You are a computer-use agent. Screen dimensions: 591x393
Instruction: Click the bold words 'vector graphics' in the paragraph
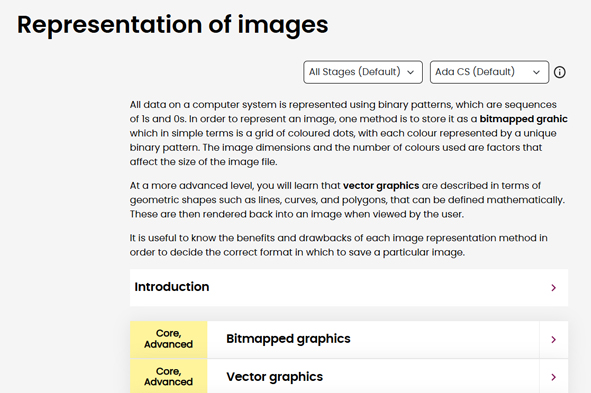381,186
